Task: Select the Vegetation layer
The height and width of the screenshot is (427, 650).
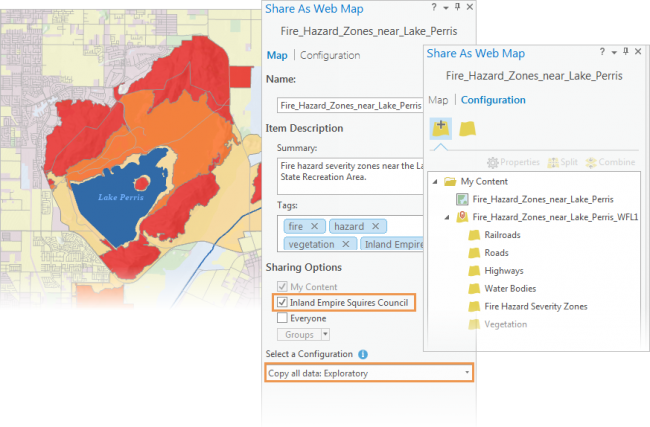Action: tap(505, 324)
